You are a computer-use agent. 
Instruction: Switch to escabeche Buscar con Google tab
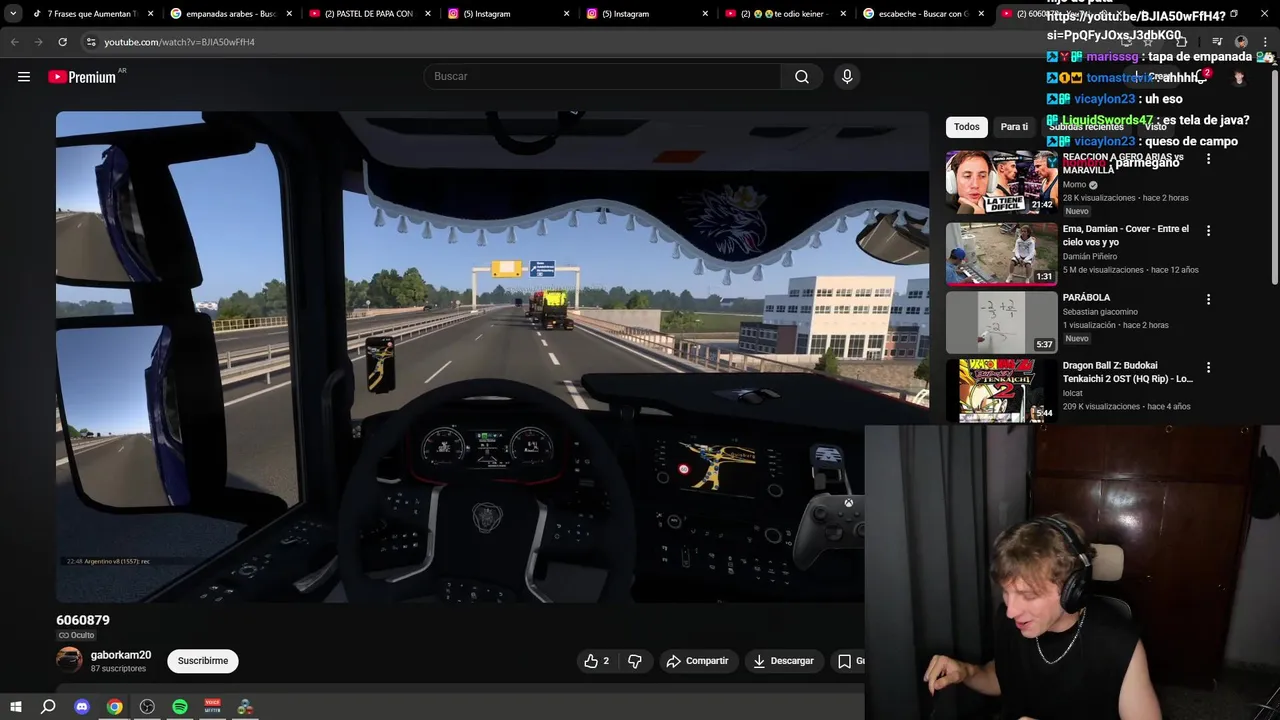[x=924, y=14]
